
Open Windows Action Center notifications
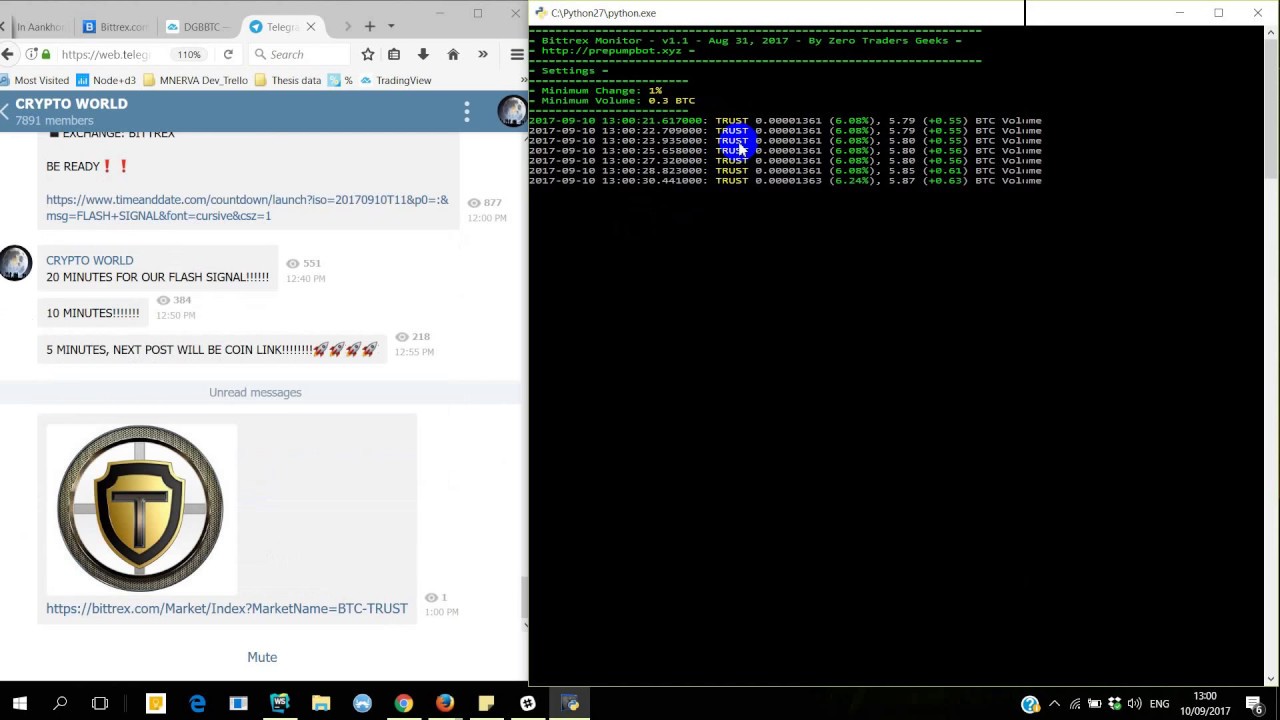tap(1254, 704)
